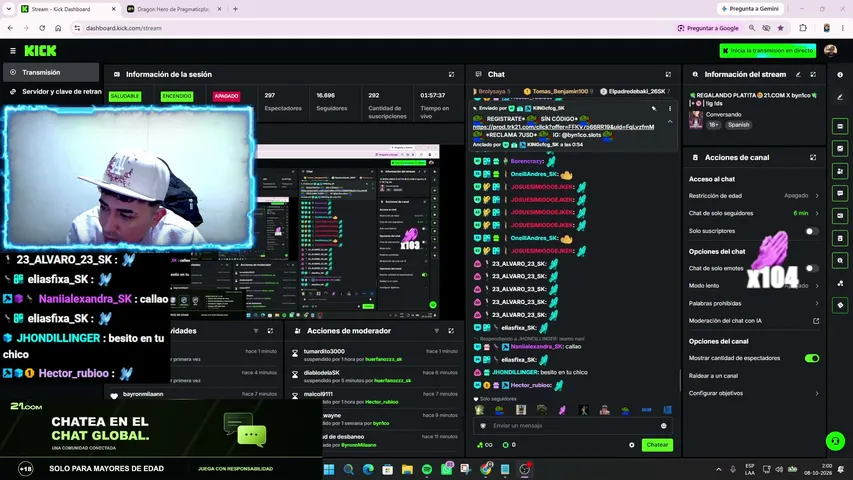
Task: Click Preguntar a Google in the address bar
Action: pyautogui.click(x=708, y=28)
